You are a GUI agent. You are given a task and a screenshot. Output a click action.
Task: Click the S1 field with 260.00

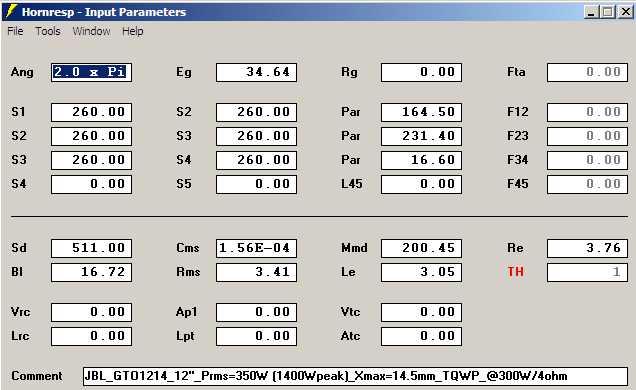point(91,112)
